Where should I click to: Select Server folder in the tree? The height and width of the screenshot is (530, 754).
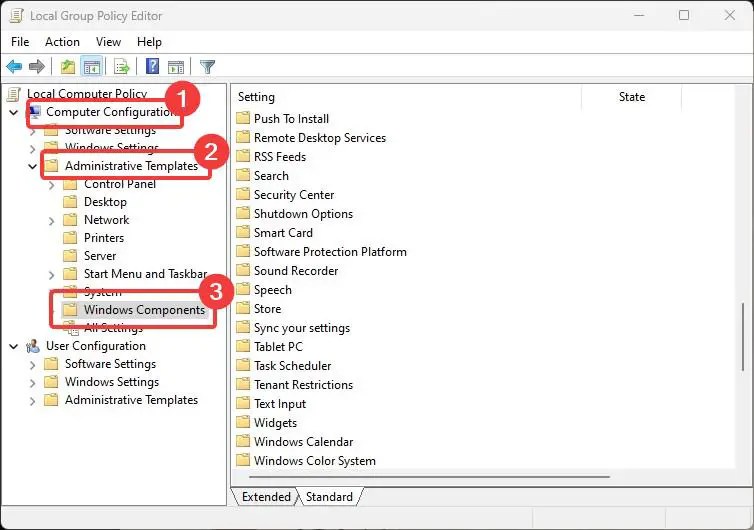100,255
